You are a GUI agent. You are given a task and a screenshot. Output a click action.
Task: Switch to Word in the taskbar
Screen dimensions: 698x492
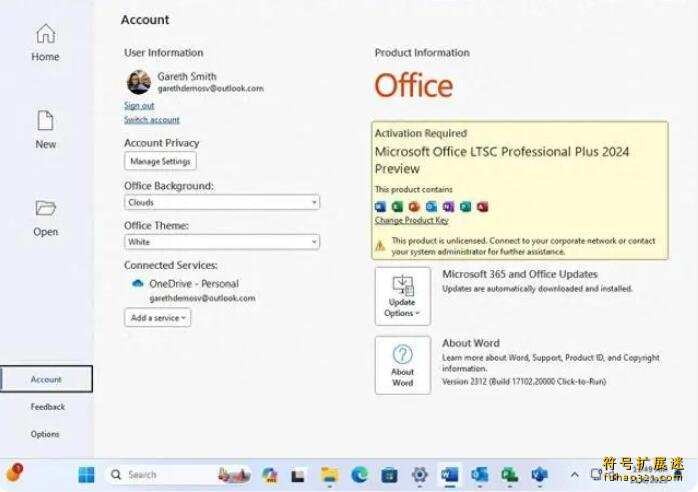(450, 475)
